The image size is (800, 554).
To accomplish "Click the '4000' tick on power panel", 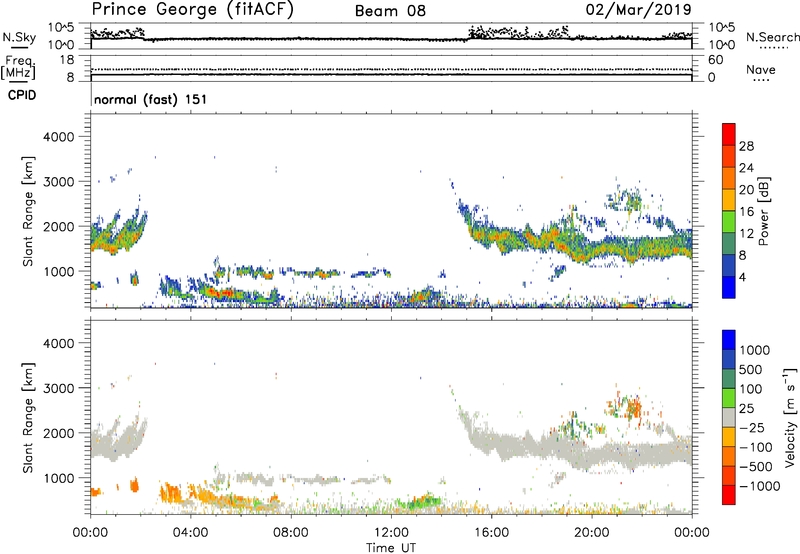I will (x=58, y=137).
